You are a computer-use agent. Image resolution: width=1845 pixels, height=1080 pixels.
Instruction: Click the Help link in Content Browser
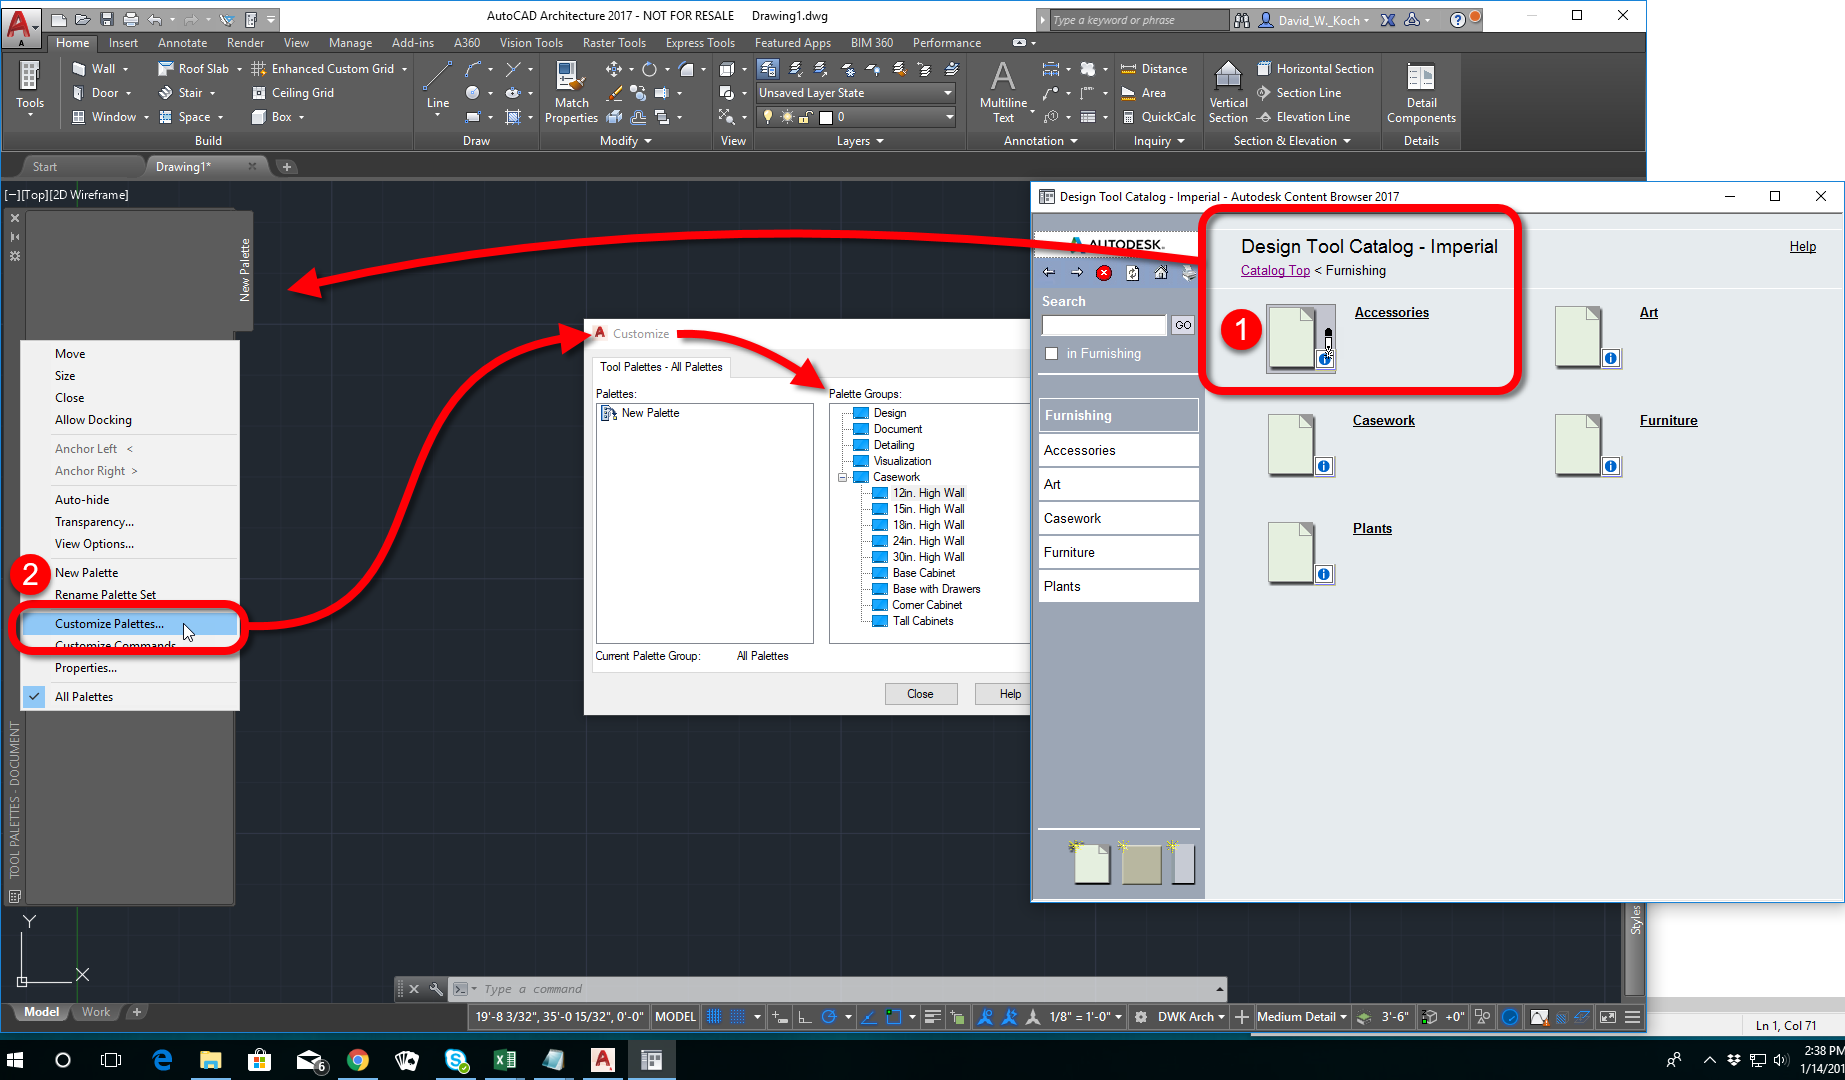pos(1802,247)
